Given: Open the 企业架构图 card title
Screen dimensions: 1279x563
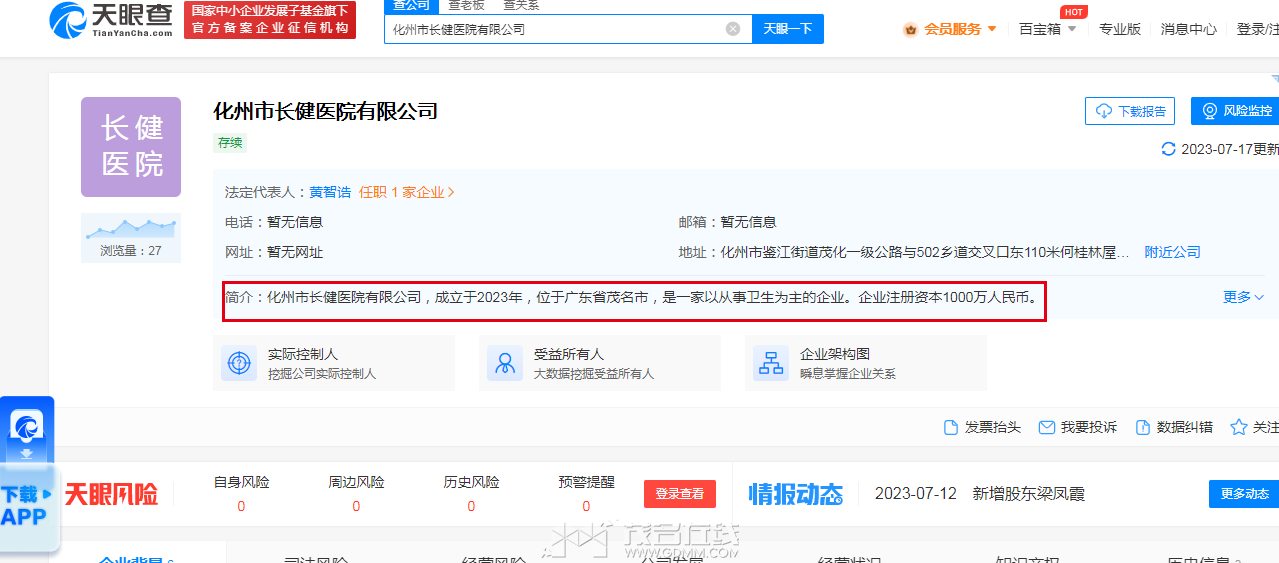Looking at the screenshot, I should click(835, 354).
